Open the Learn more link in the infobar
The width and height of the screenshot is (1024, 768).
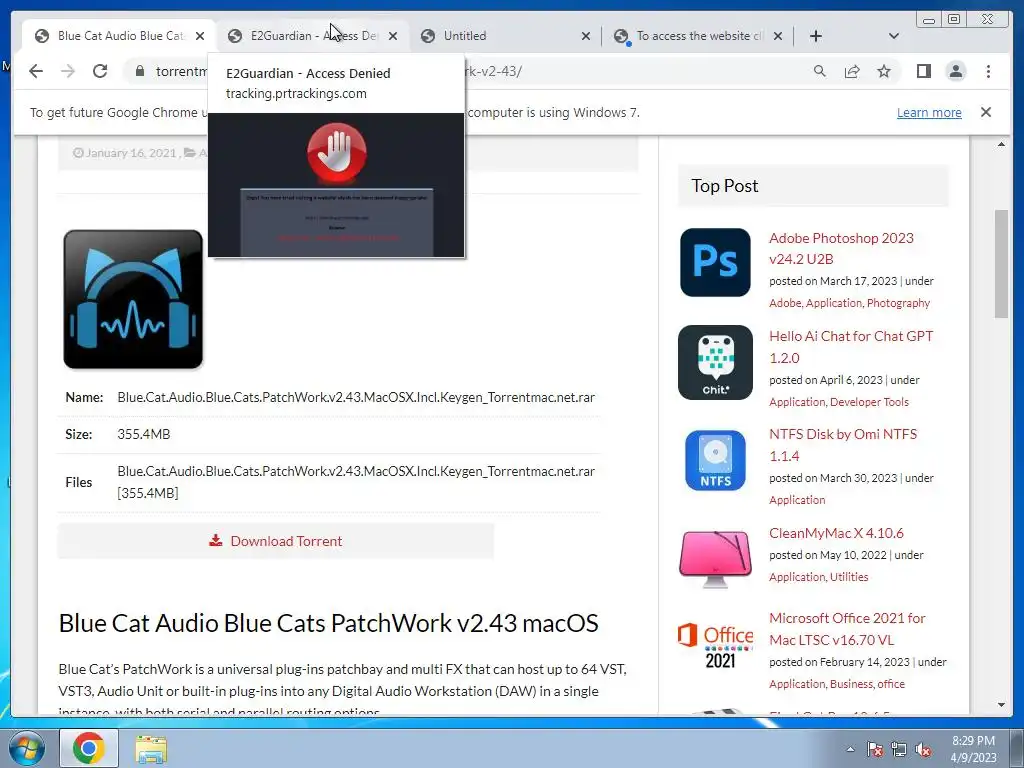929,112
